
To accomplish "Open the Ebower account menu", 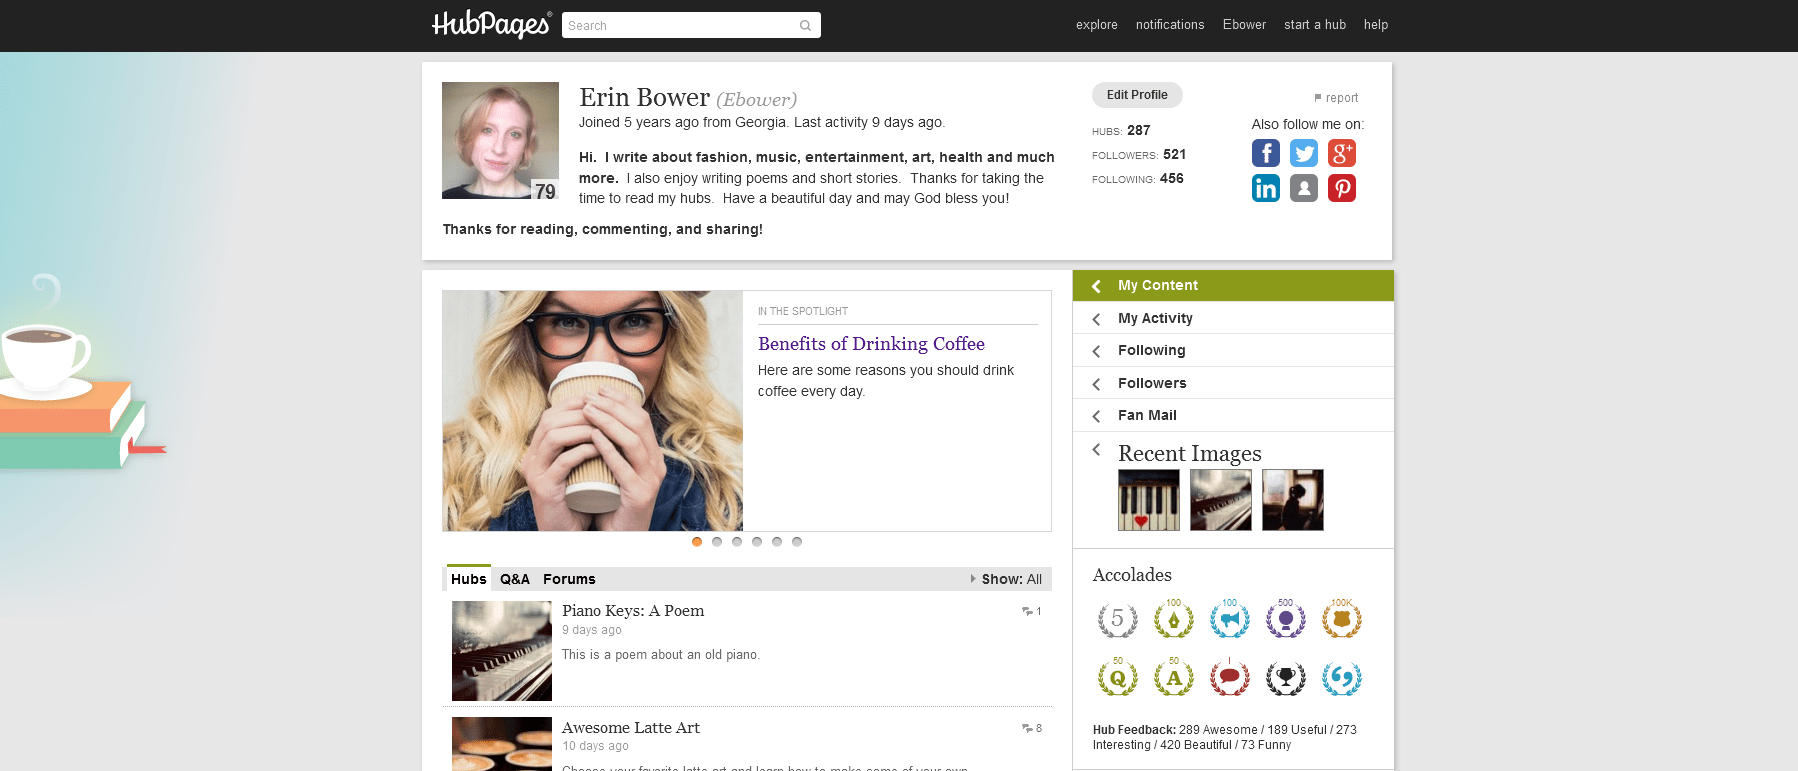I will [x=1244, y=25].
